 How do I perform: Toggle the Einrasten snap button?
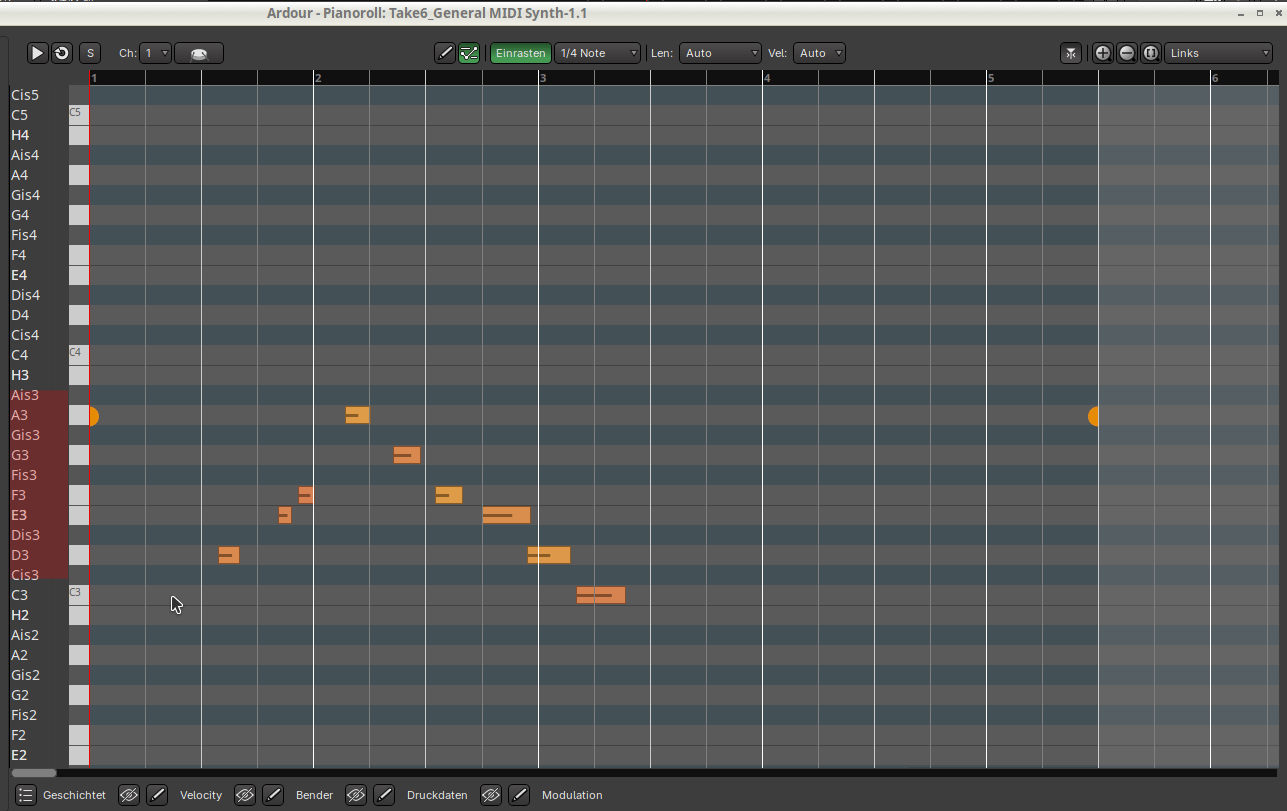point(521,53)
